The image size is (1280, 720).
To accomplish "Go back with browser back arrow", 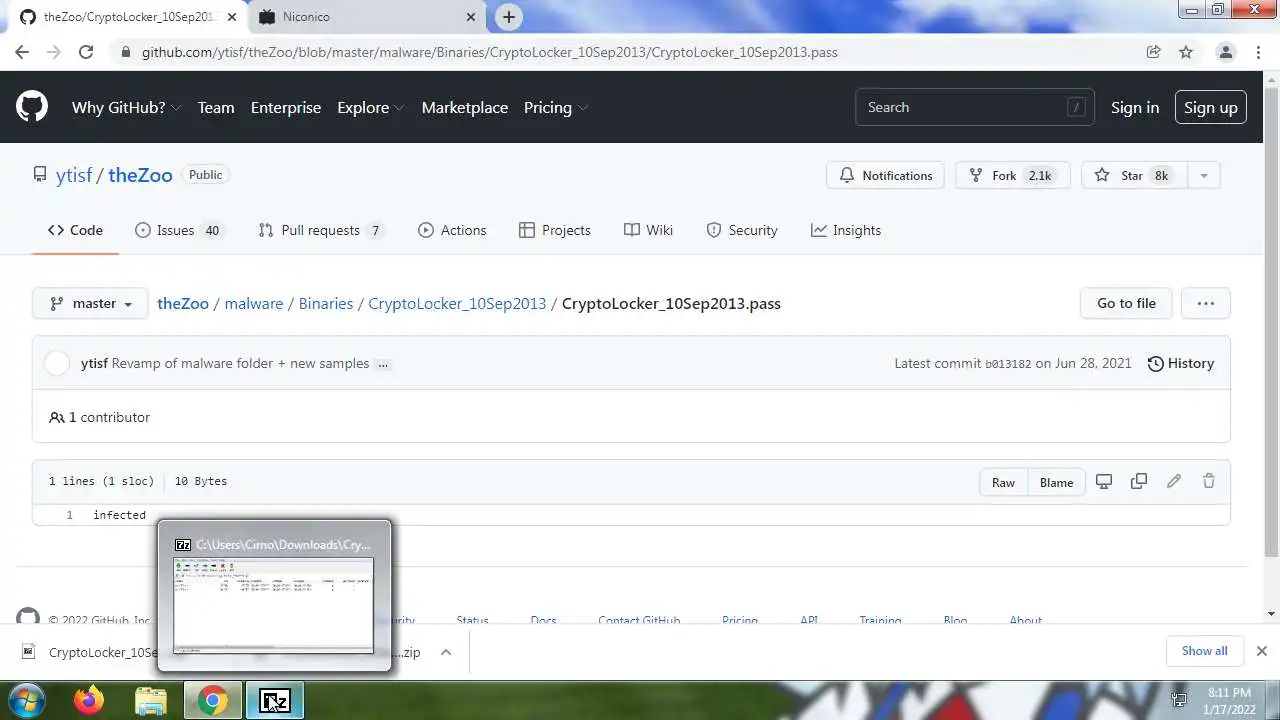I will click(22, 52).
